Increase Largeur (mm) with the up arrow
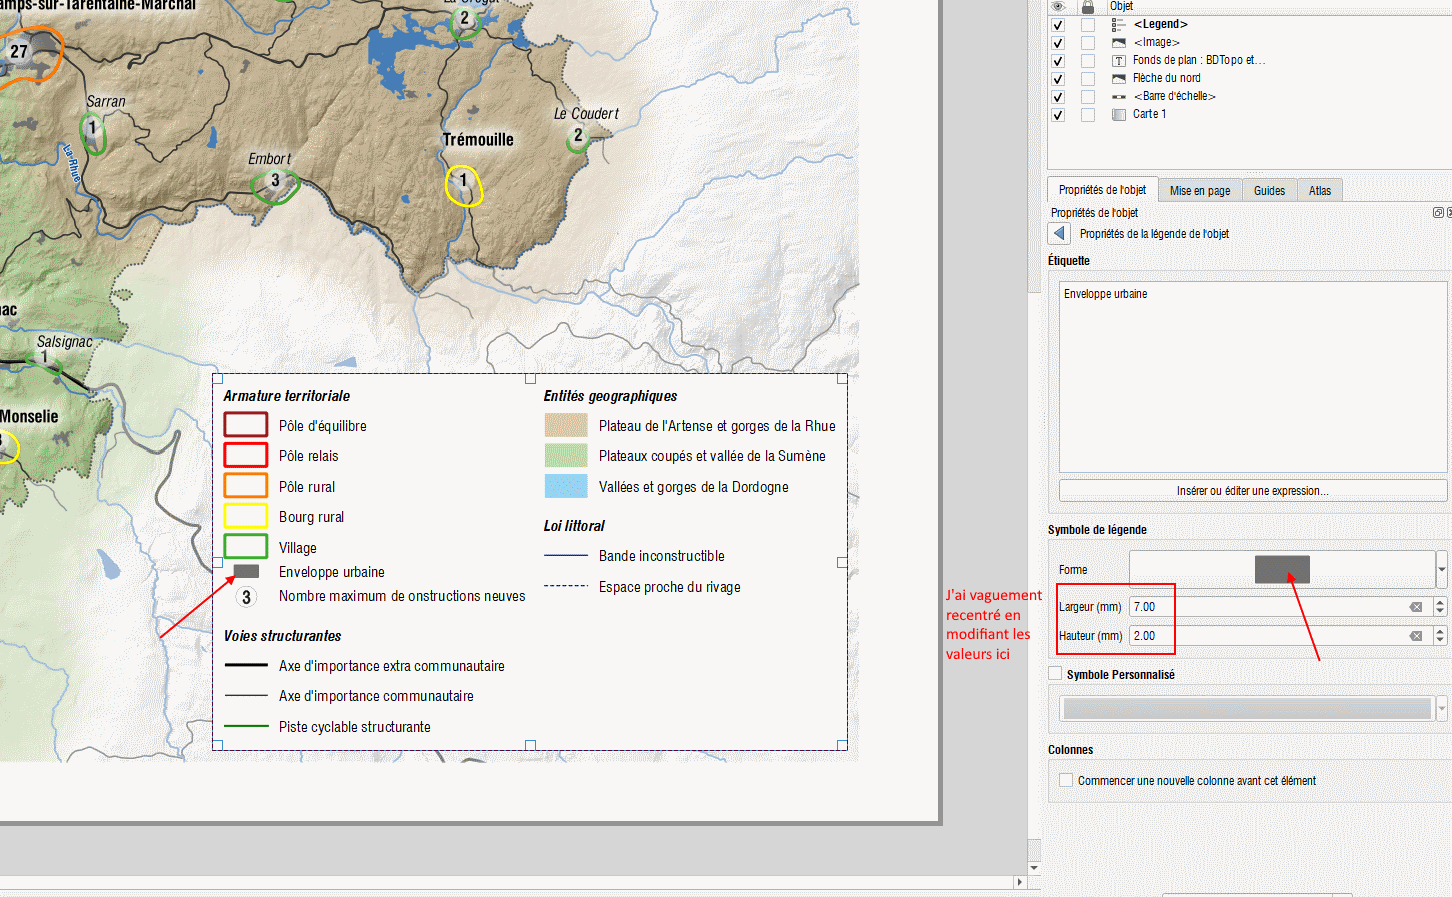The height and width of the screenshot is (897, 1452). [1440, 602]
